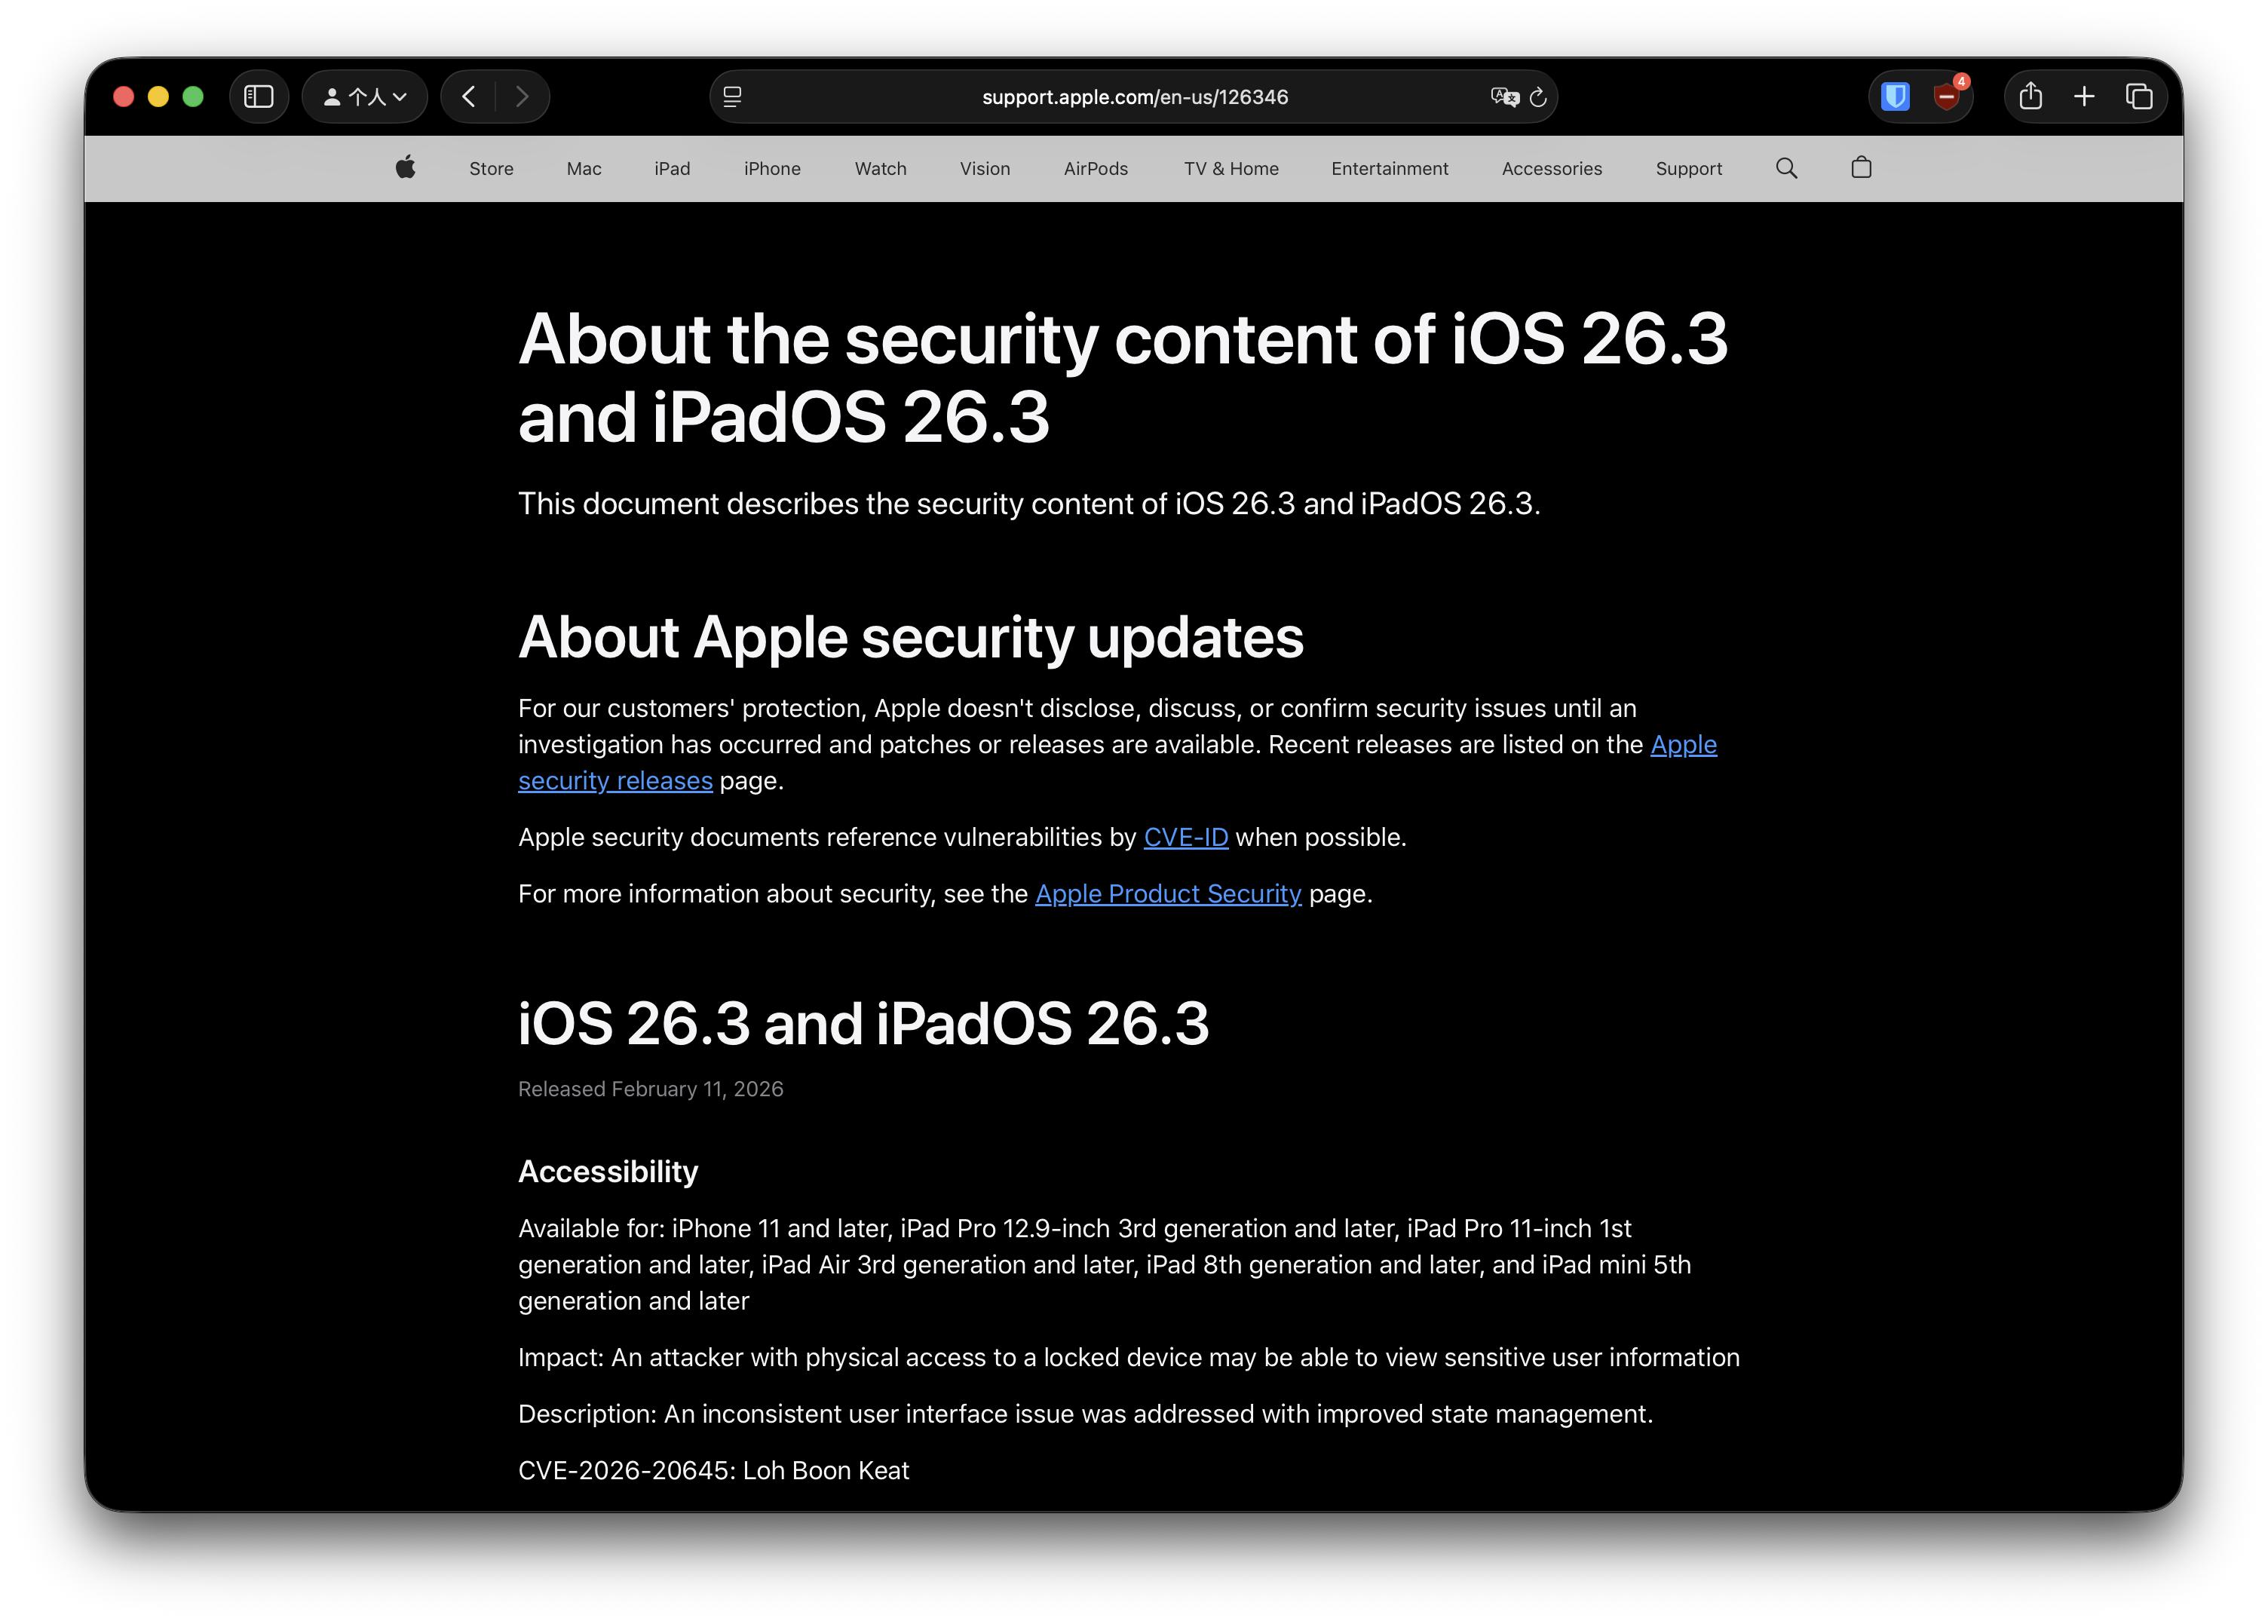Open the profile switcher dropdown
Viewport: 2268px width, 1624px height.
point(365,97)
